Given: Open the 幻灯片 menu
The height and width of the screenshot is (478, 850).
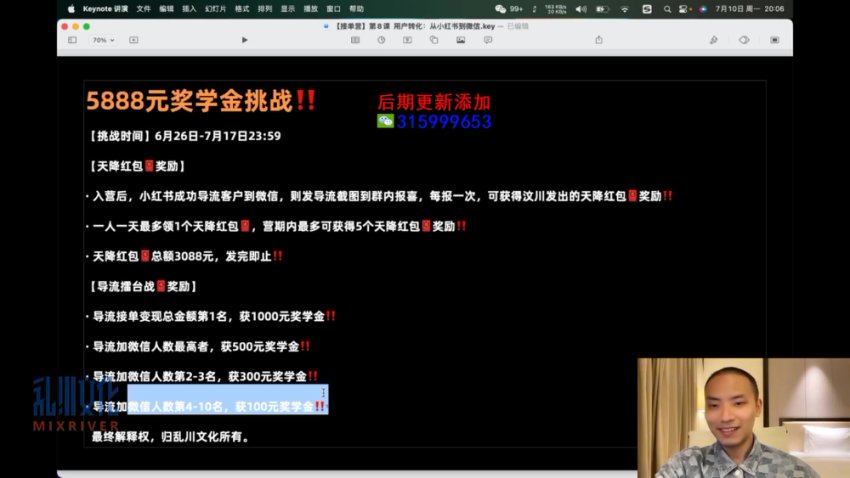Looking at the screenshot, I should coord(216,8).
